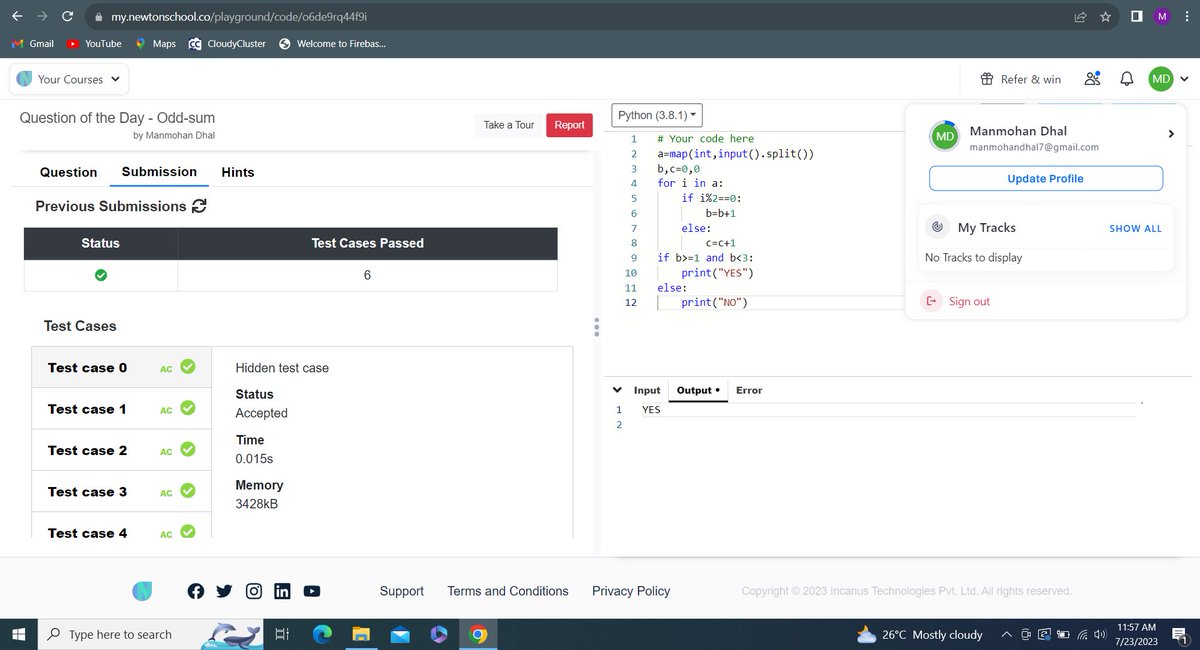The width and height of the screenshot is (1200, 650).
Task: Open the browser side panel icon
Action: tap(1137, 17)
